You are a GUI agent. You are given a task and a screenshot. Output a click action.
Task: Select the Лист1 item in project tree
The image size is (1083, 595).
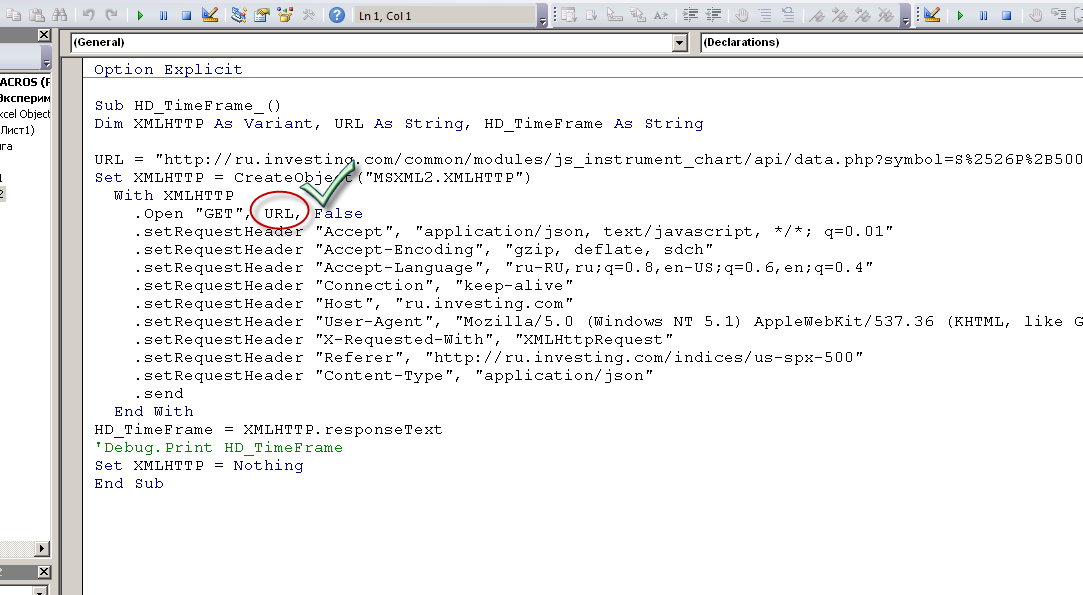point(18,130)
